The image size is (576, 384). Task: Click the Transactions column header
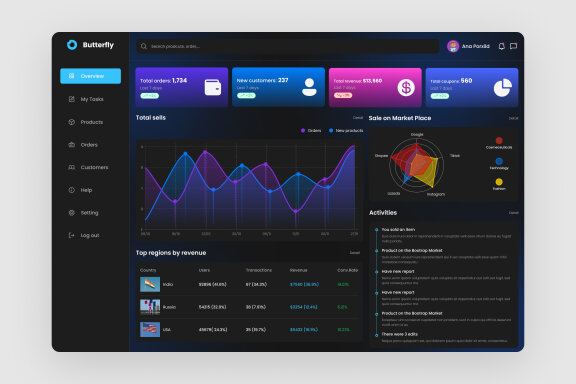pyautogui.click(x=259, y=270)
